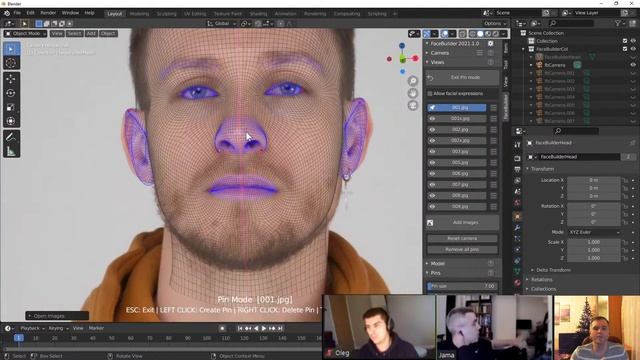The width and height of the screenshot is (640, 360).
Task: Select the Transform tool
Action: [11, 121]
